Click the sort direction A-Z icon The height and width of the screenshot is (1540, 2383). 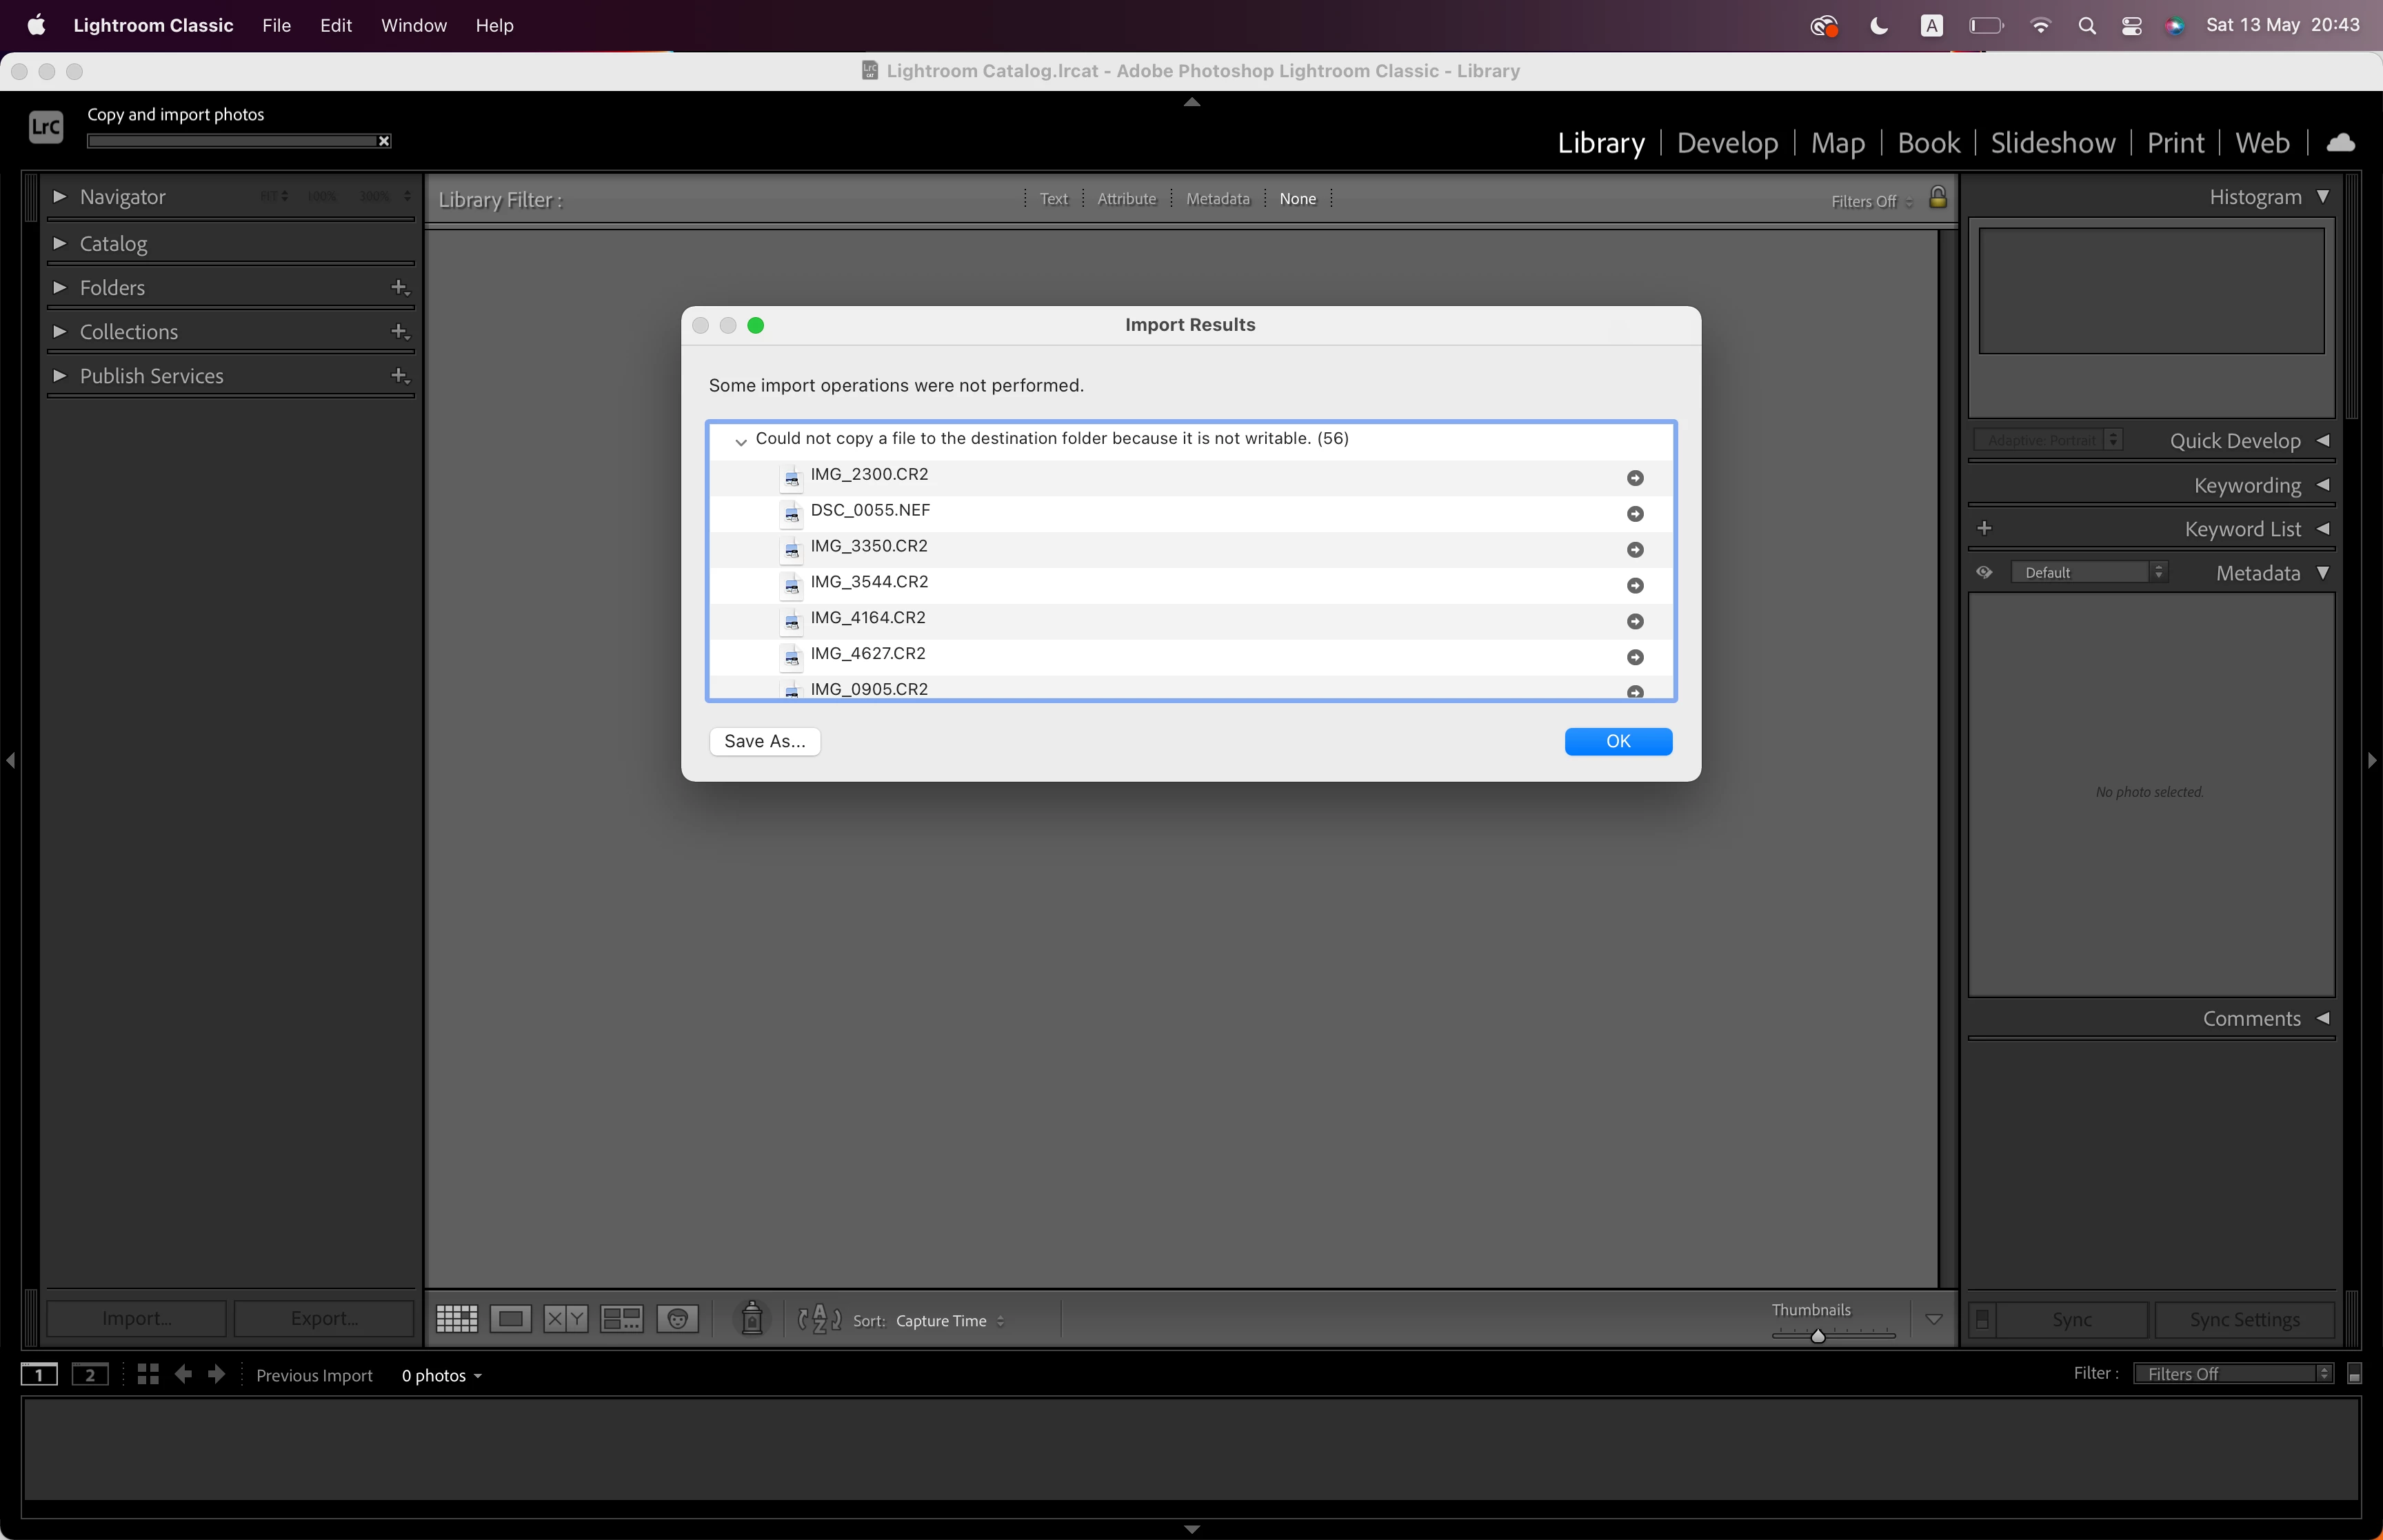(819, 1319)
